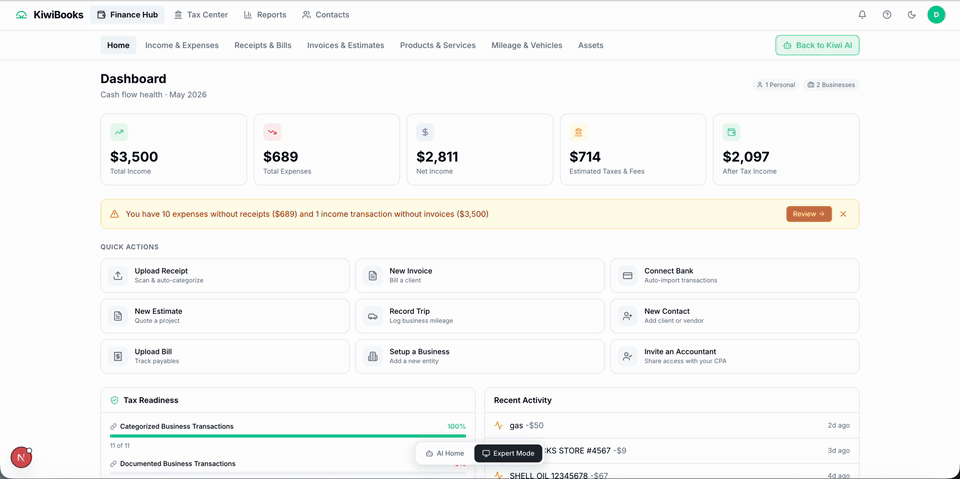Click the New Estimate document icon
Image resolution: width=960 pixels, height=479 pixels.
tap(118, 315)
